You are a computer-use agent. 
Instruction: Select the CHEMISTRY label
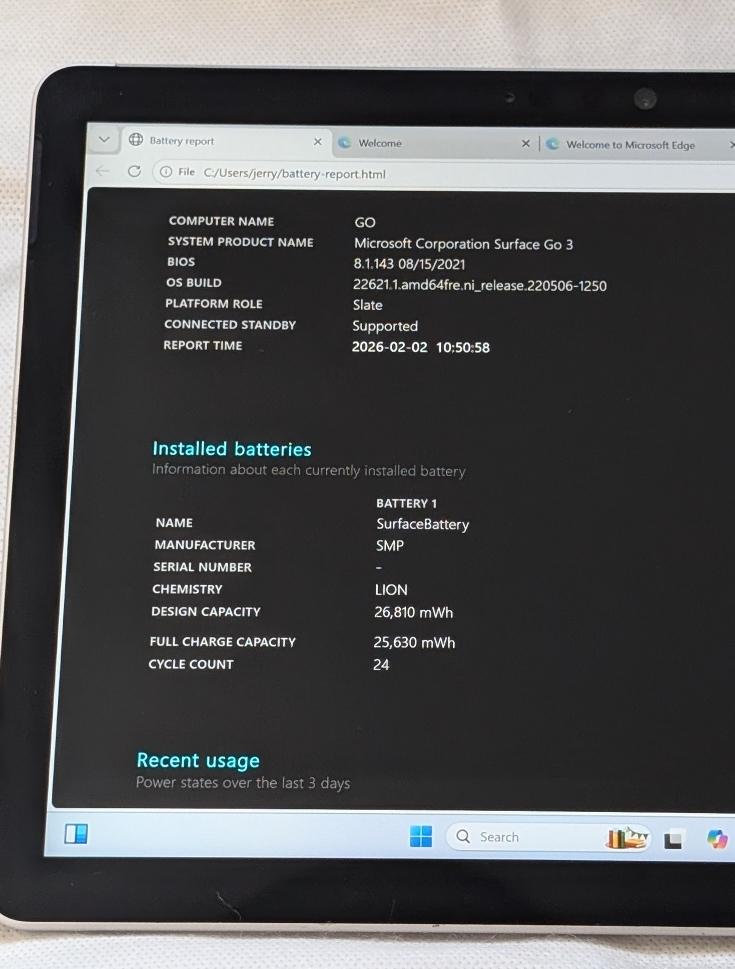[x=187, y=589]
